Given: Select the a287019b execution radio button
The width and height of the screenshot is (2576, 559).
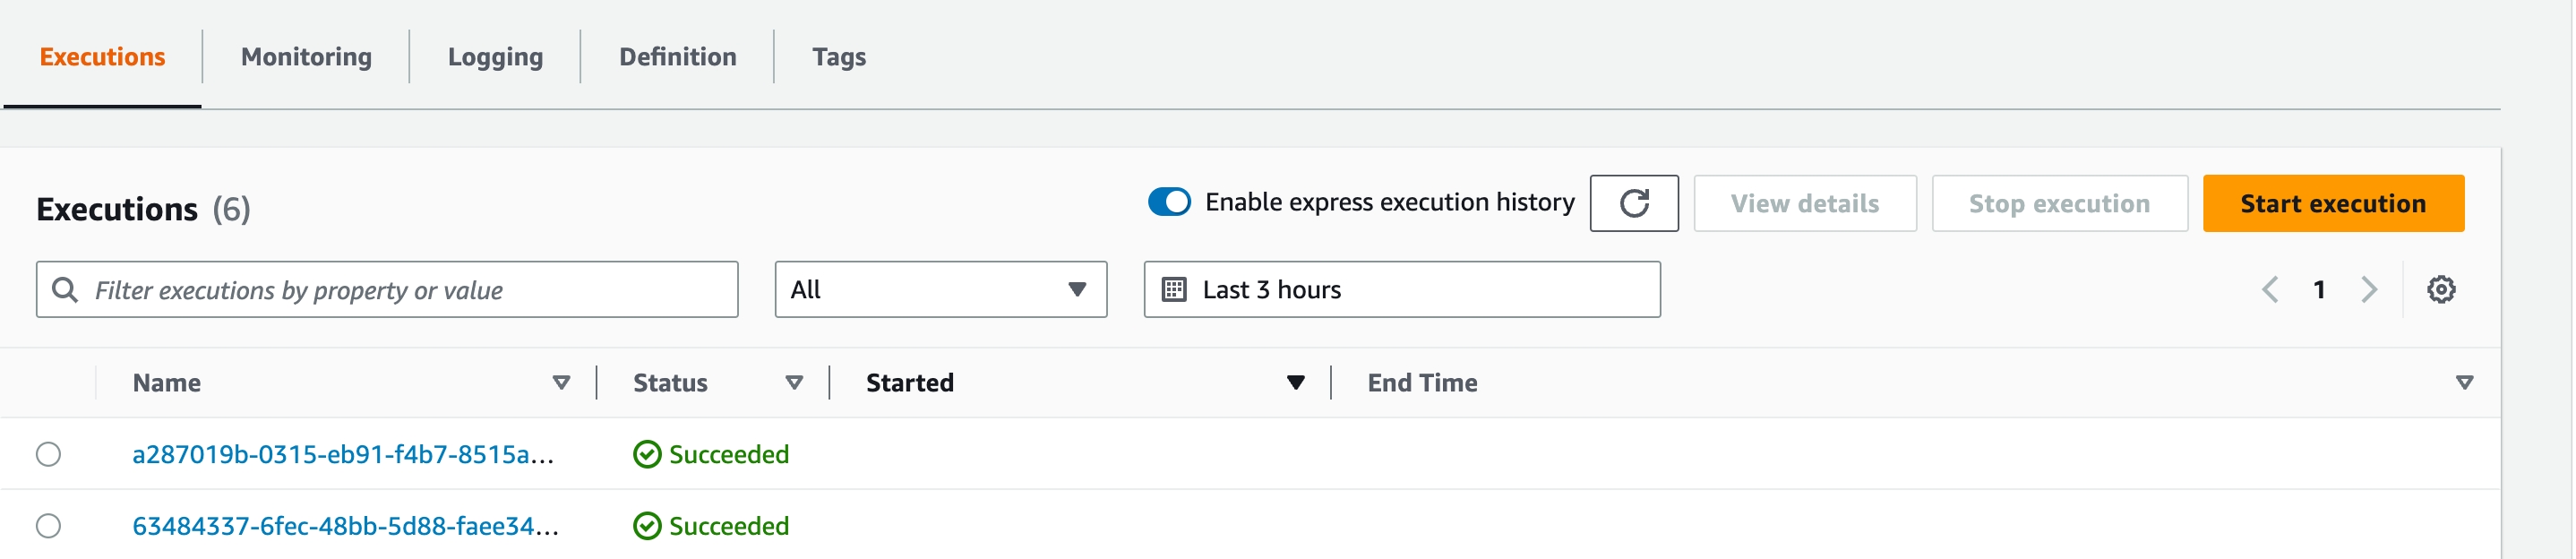Looking at the screenshot, I should 48,454.
